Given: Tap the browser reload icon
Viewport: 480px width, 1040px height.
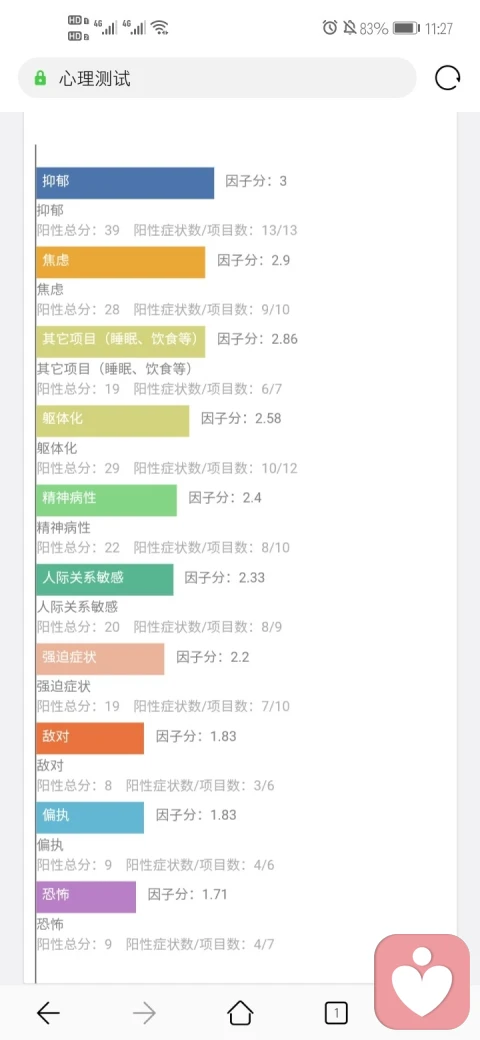Looking at the screenshot, I should [448, 78].
